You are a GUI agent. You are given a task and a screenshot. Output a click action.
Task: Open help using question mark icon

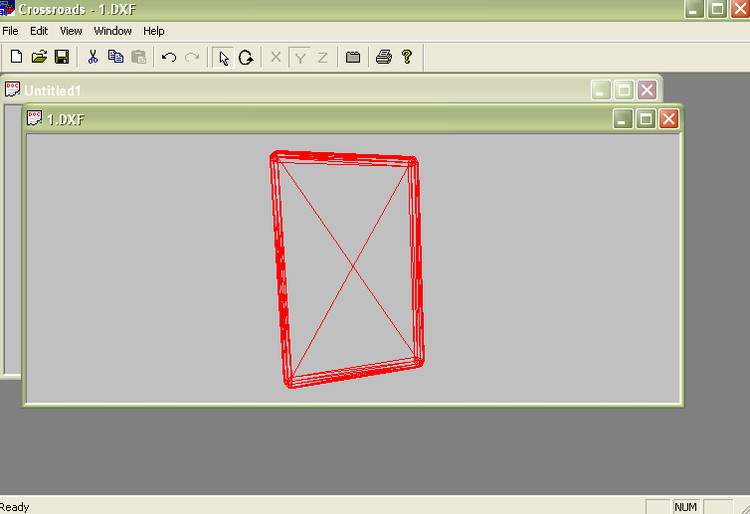[407, 57]
